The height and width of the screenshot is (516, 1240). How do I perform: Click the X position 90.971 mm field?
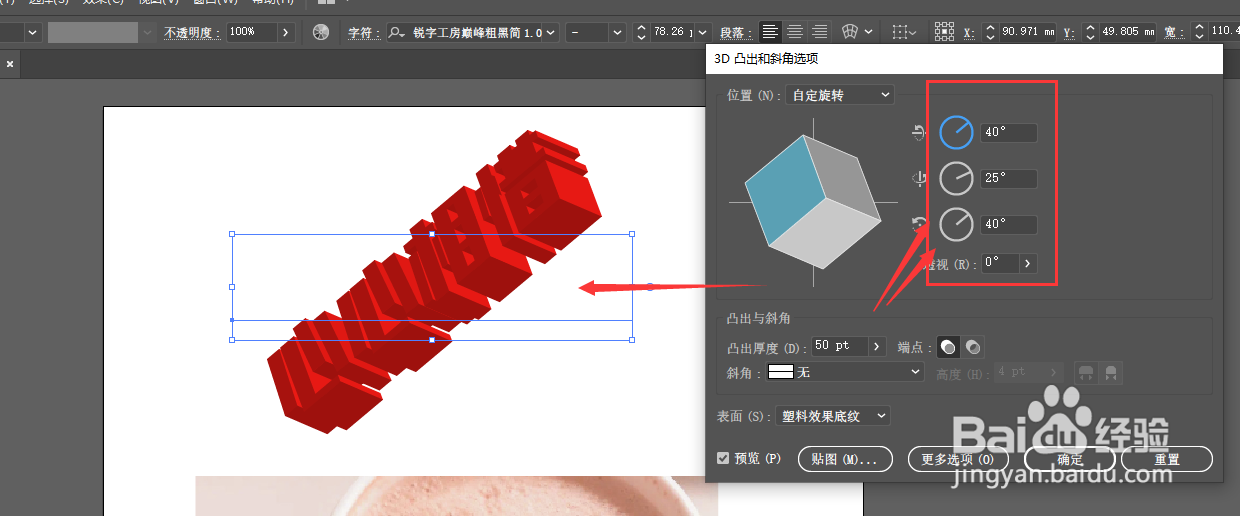click(x=1026, y=33)
